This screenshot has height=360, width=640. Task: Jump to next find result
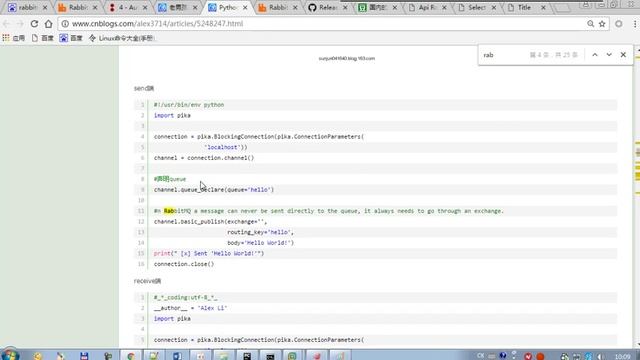[609, 55]
